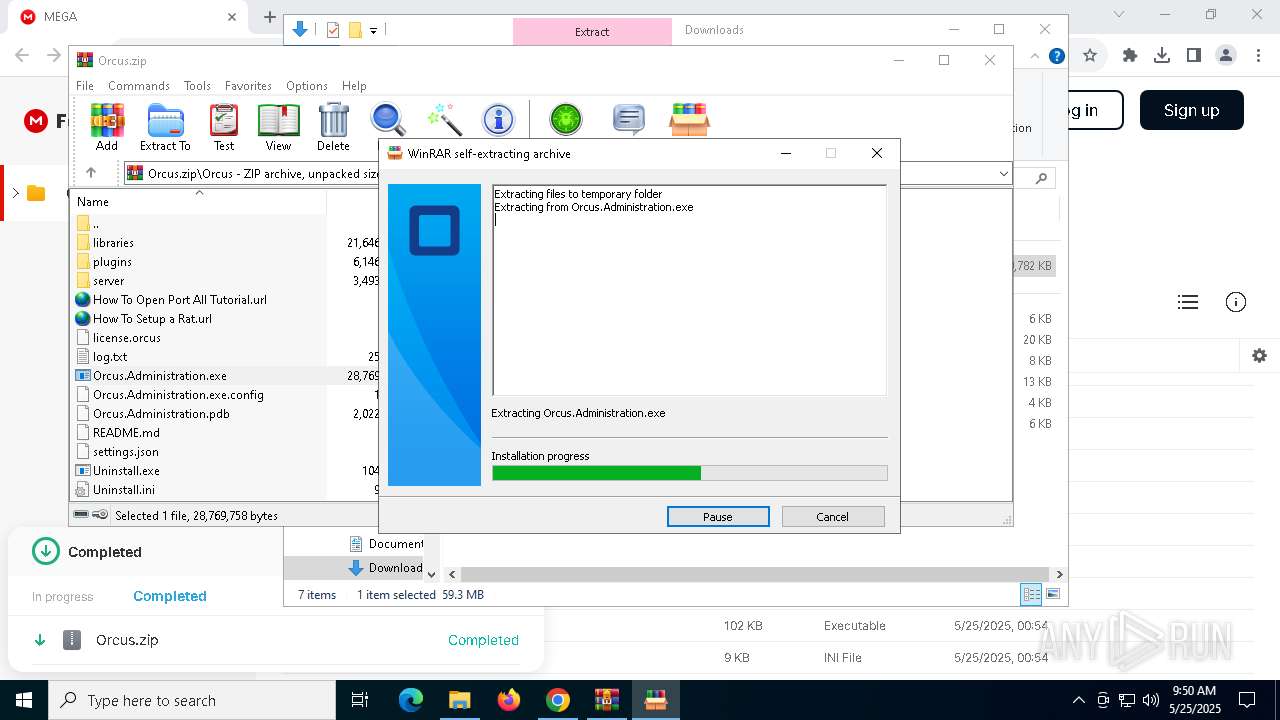The height and width of the screenshot is (720, 1280).
Task: Open the File menu in WinRAR
Action: point(85,86)
